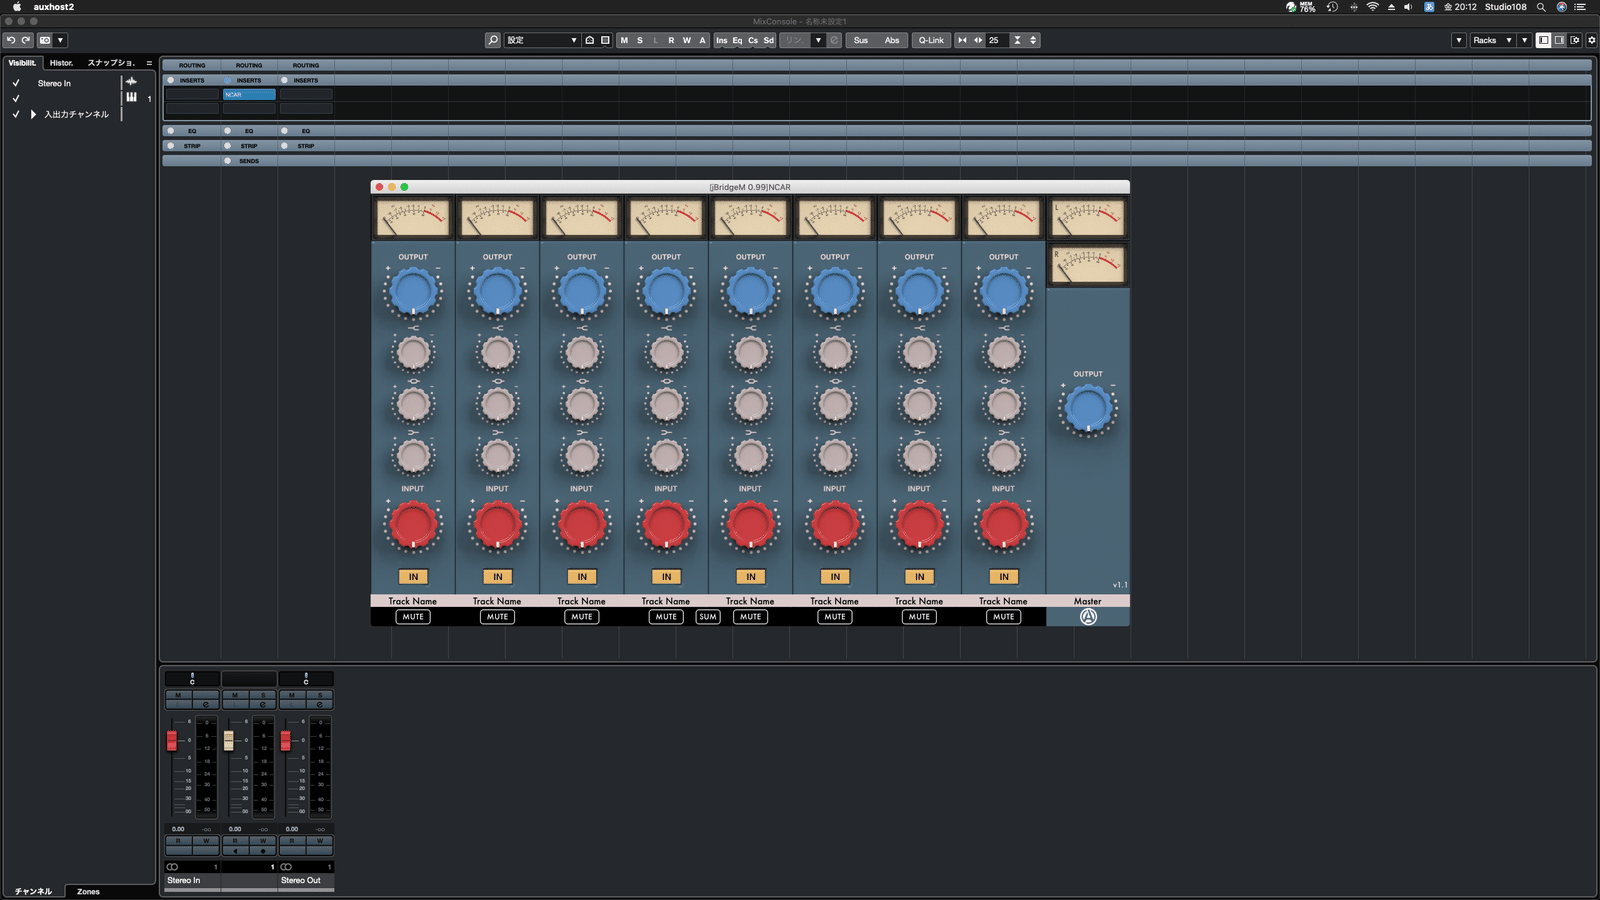Click record enable dot on middle channel
Image resolution: width=1600 pixels, height=900 pixels.
(263, 850)
